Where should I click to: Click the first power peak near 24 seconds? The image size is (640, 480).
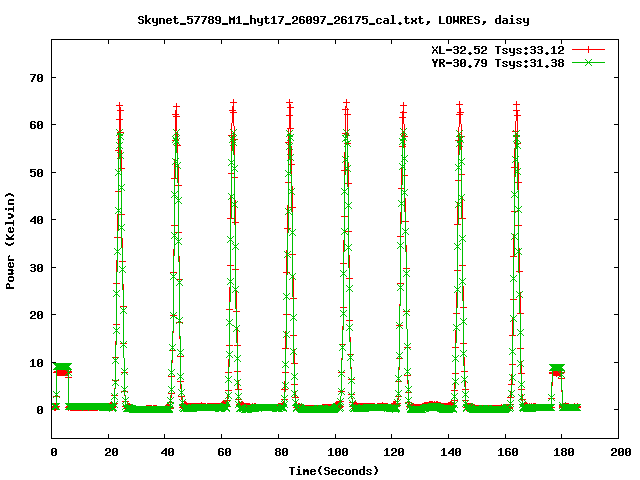pos(120,257)
